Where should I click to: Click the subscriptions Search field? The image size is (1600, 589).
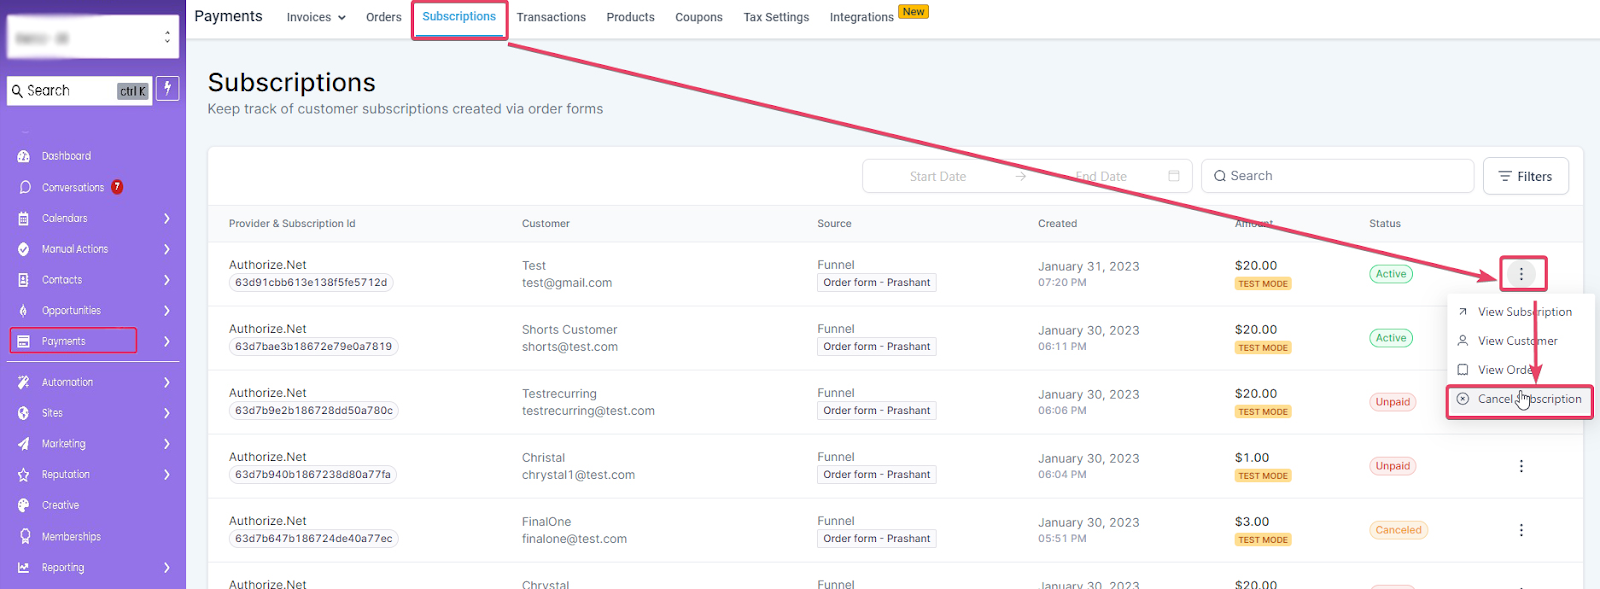pyautogui.click(x=1337, y=176)
